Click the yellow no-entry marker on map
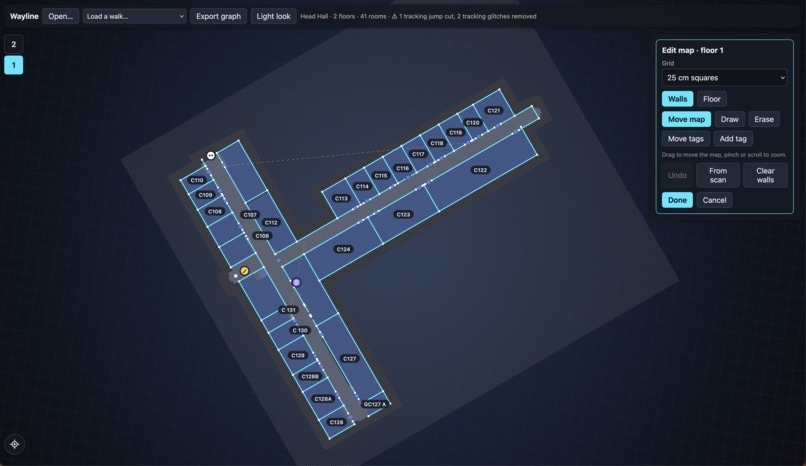 [245, 271]
